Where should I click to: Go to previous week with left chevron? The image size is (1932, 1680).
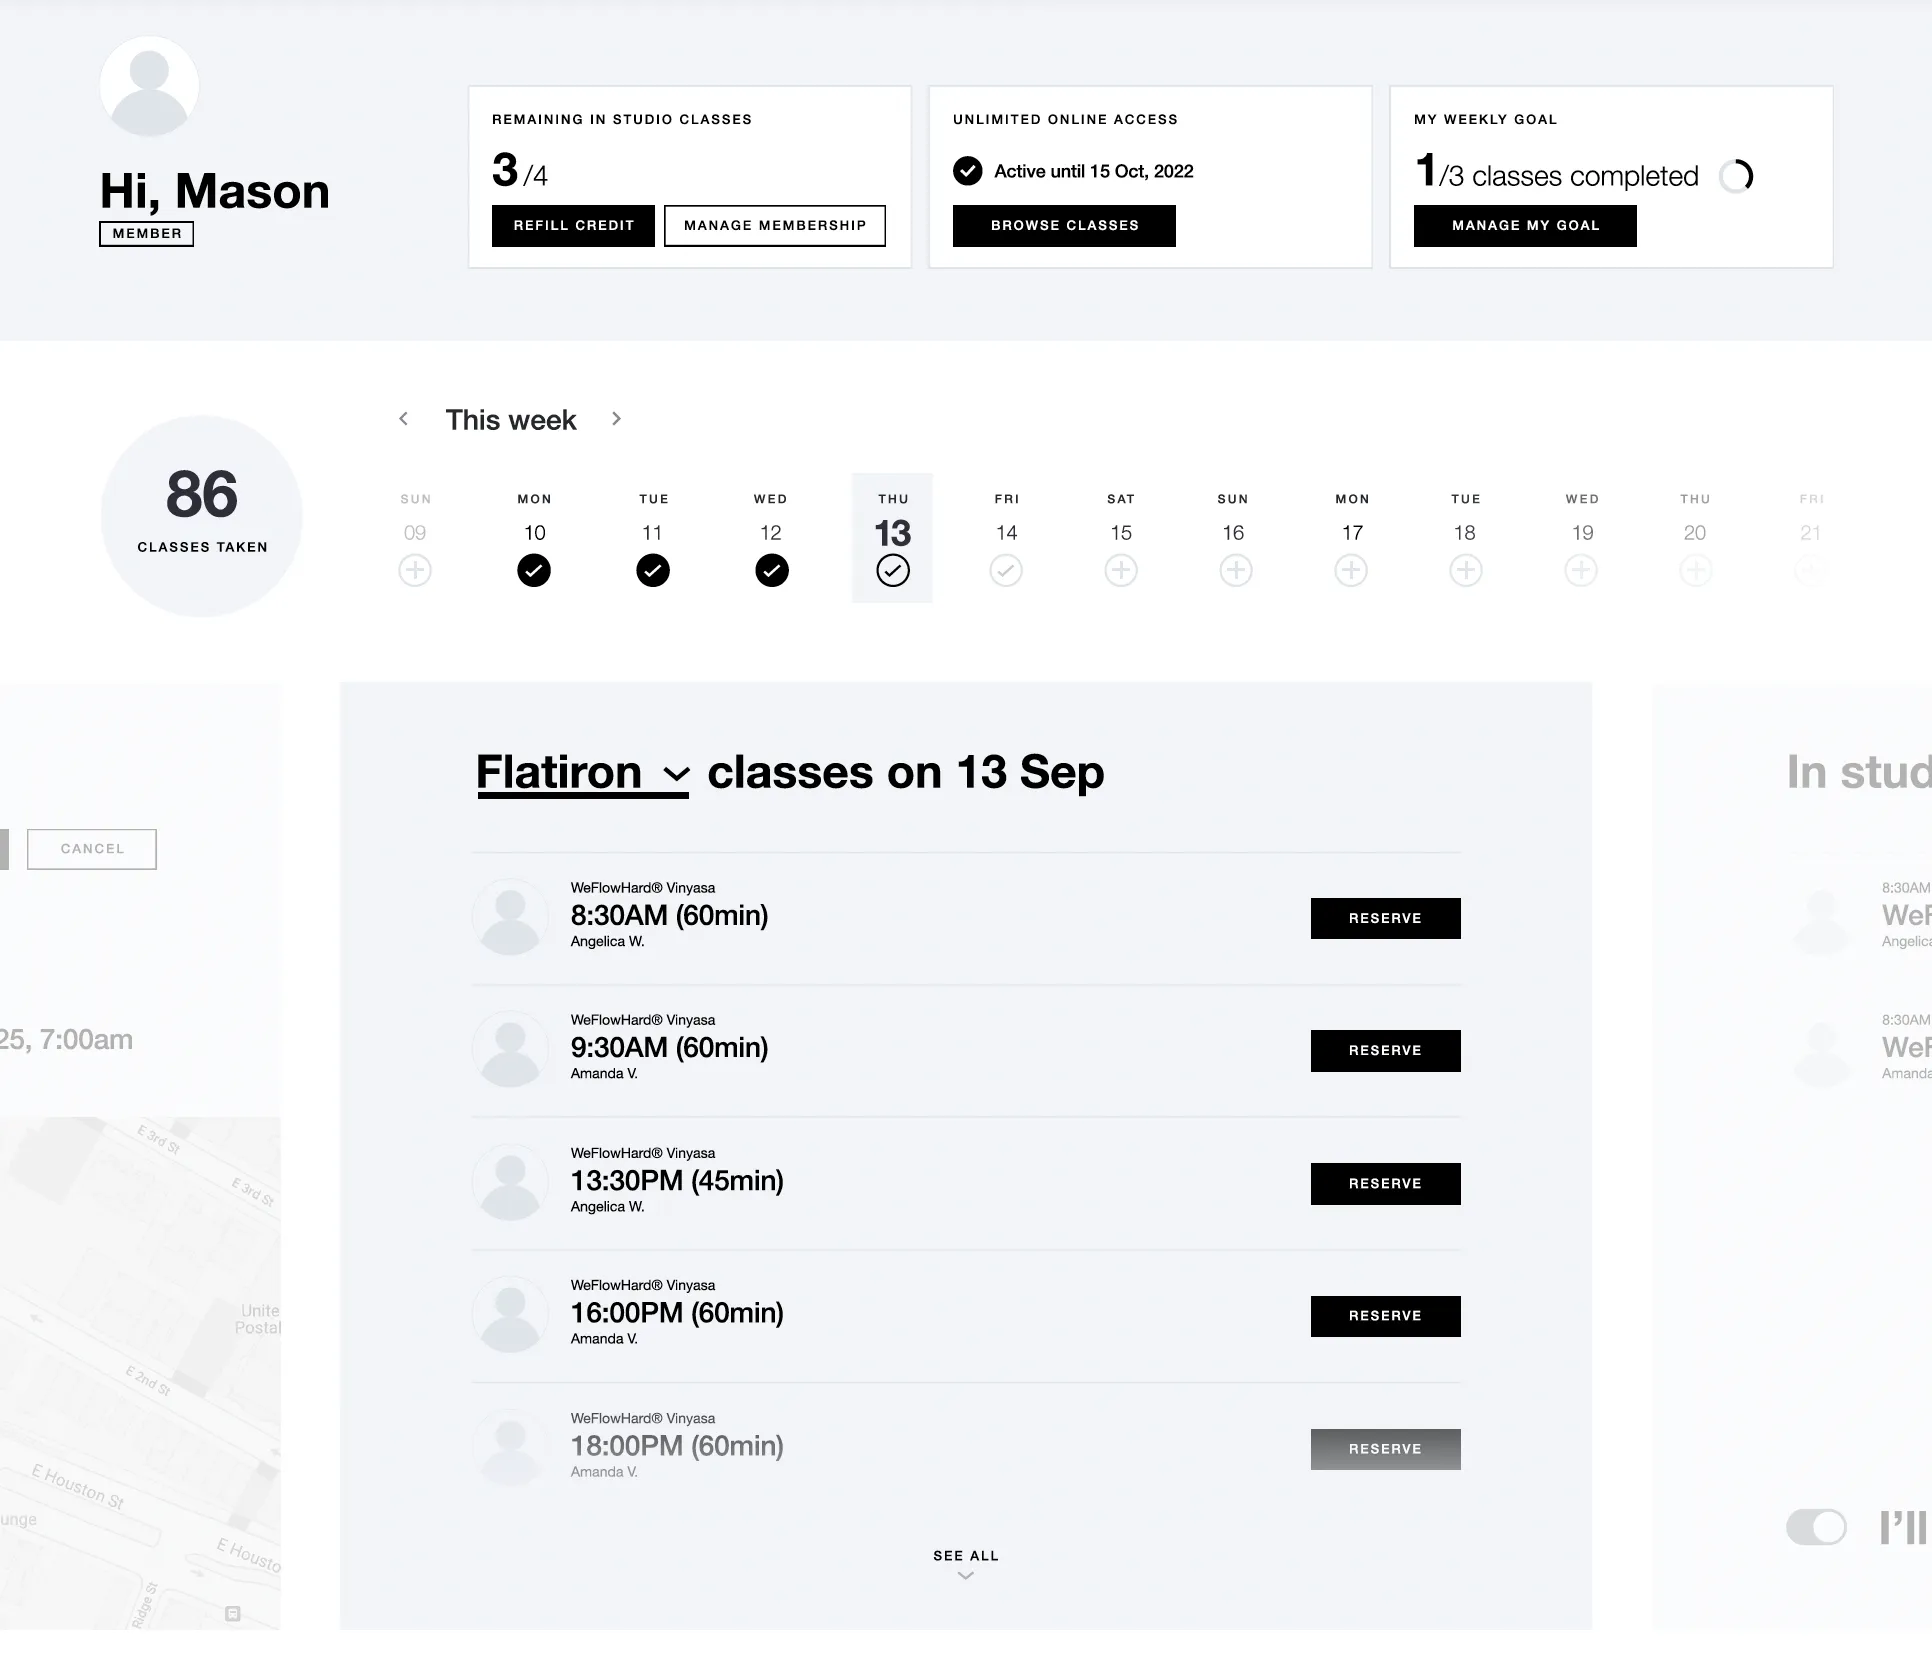404,419
